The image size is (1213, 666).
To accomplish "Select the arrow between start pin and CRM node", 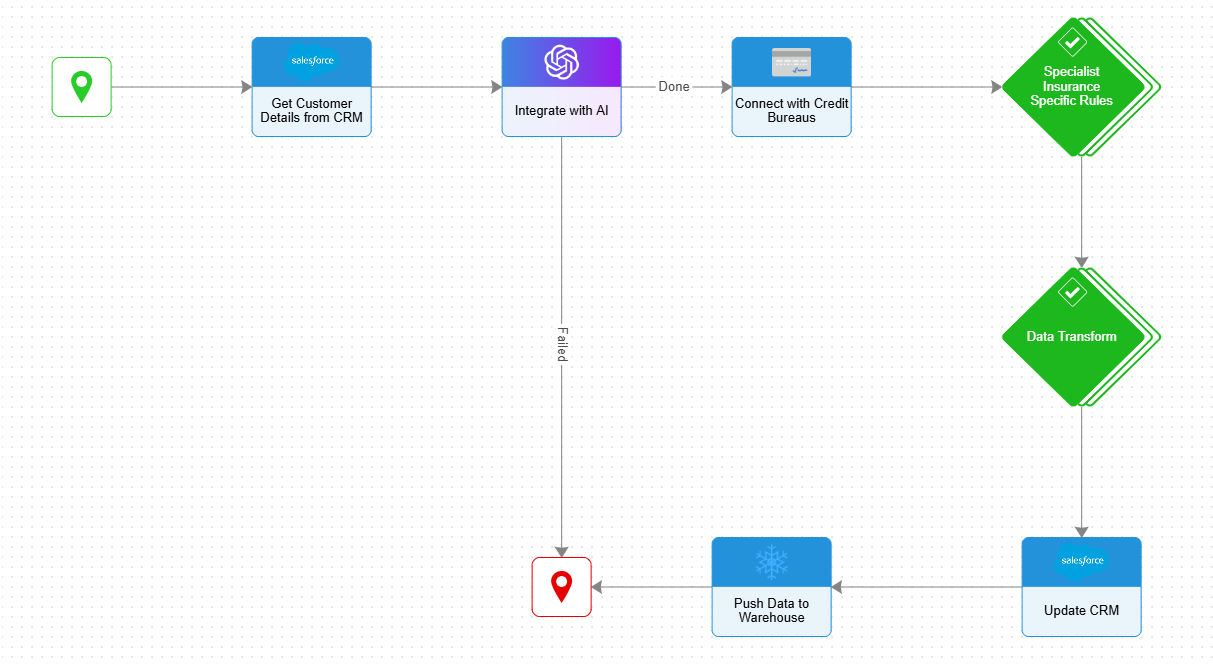I will coord(180,86).
